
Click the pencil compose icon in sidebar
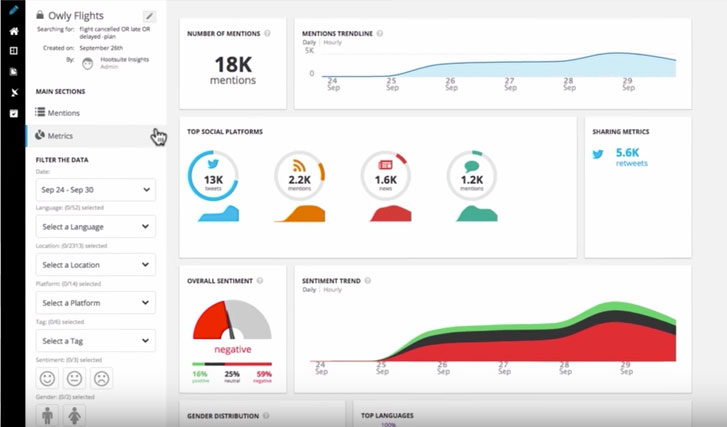(x=13, y=10)
